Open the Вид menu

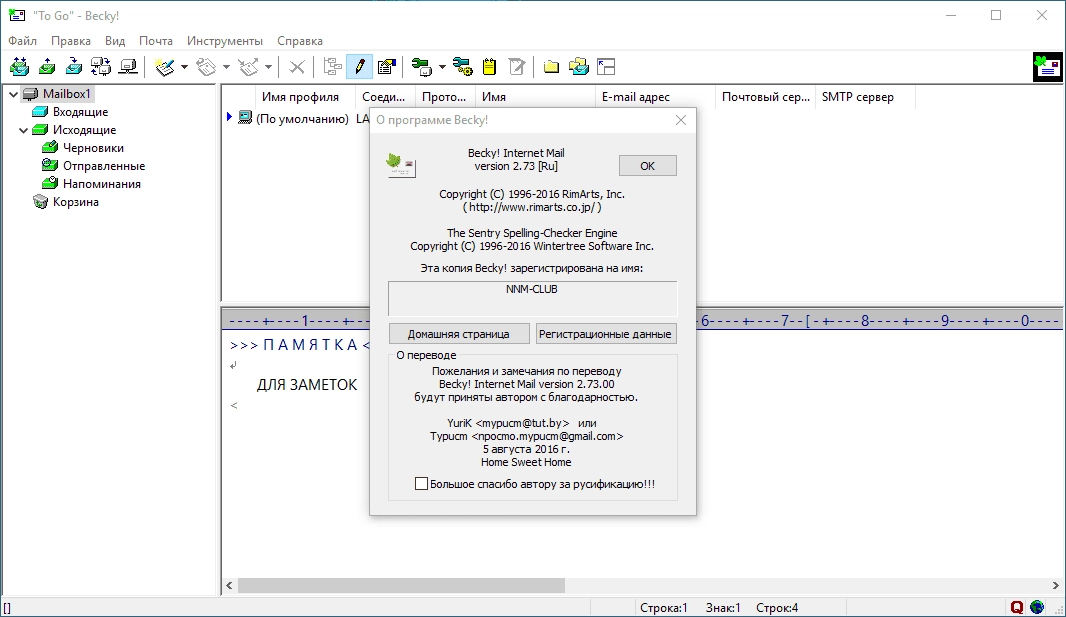[115, 41]
